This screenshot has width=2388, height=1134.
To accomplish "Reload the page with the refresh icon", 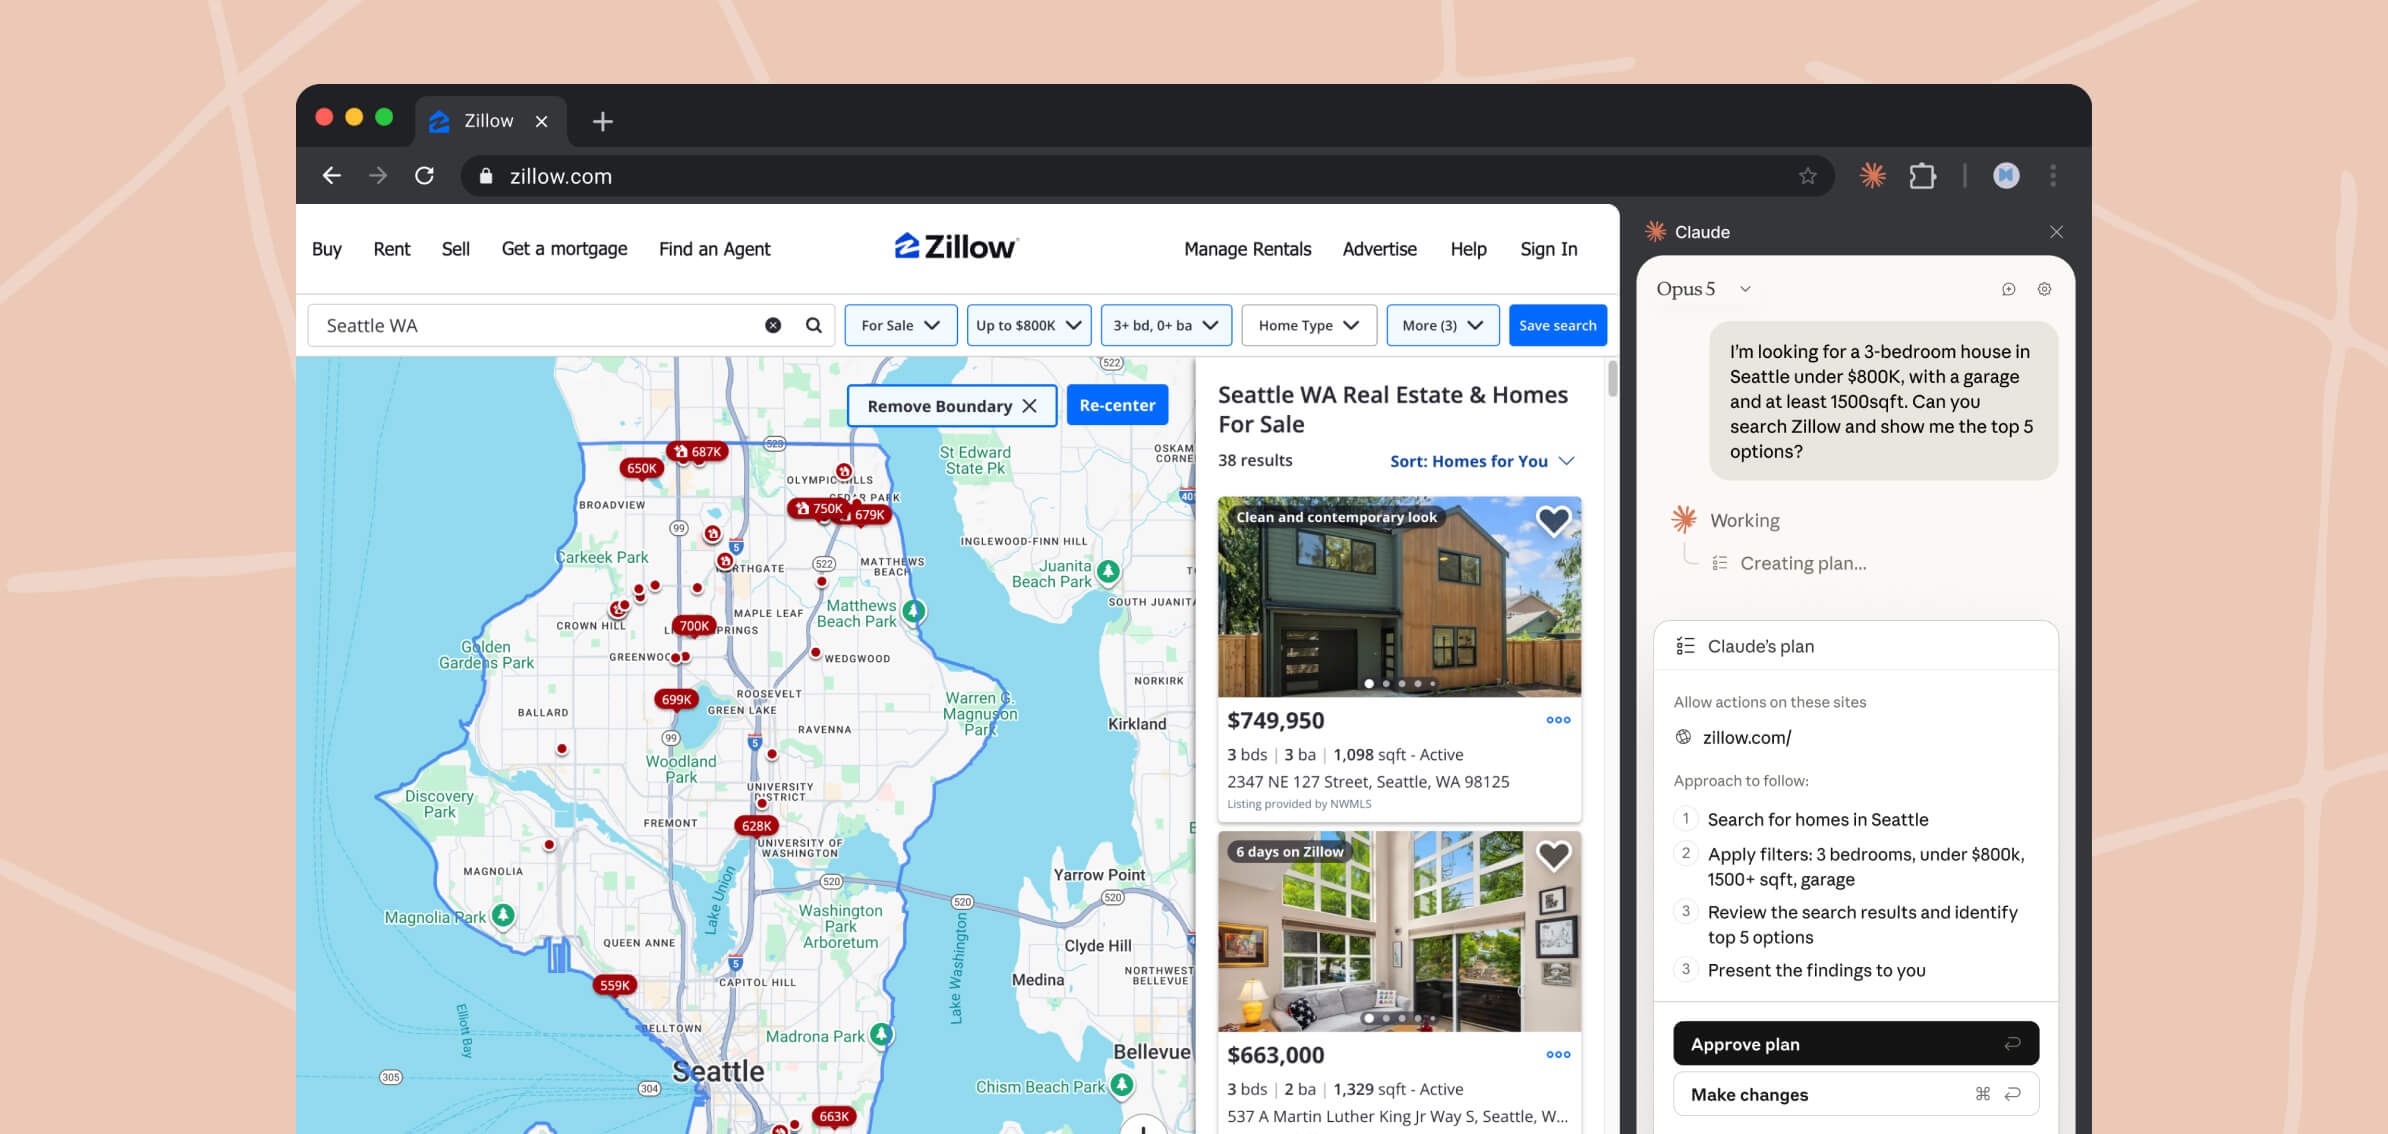I will [x=425, y=176].
